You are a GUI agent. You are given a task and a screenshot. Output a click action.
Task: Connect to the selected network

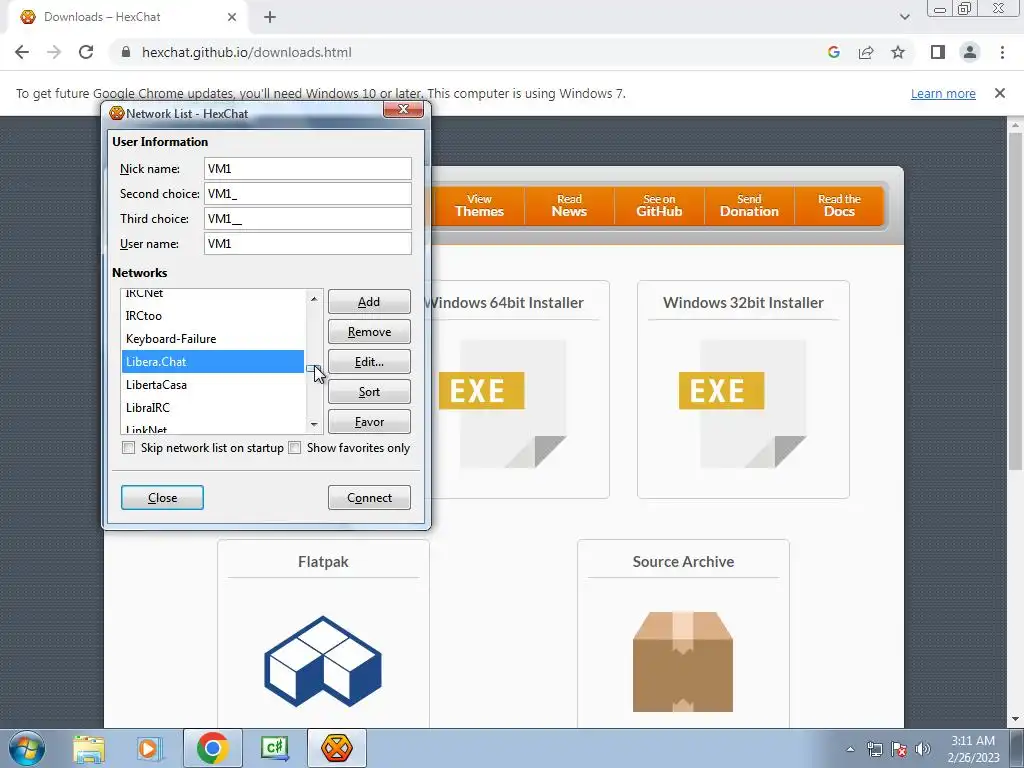tap(369, 498)
